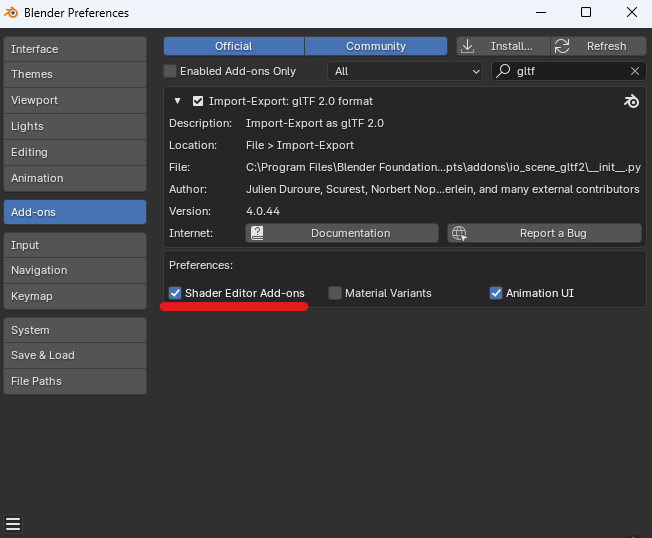
Task: Switch to Navigation settings
Action: point(75,270)
